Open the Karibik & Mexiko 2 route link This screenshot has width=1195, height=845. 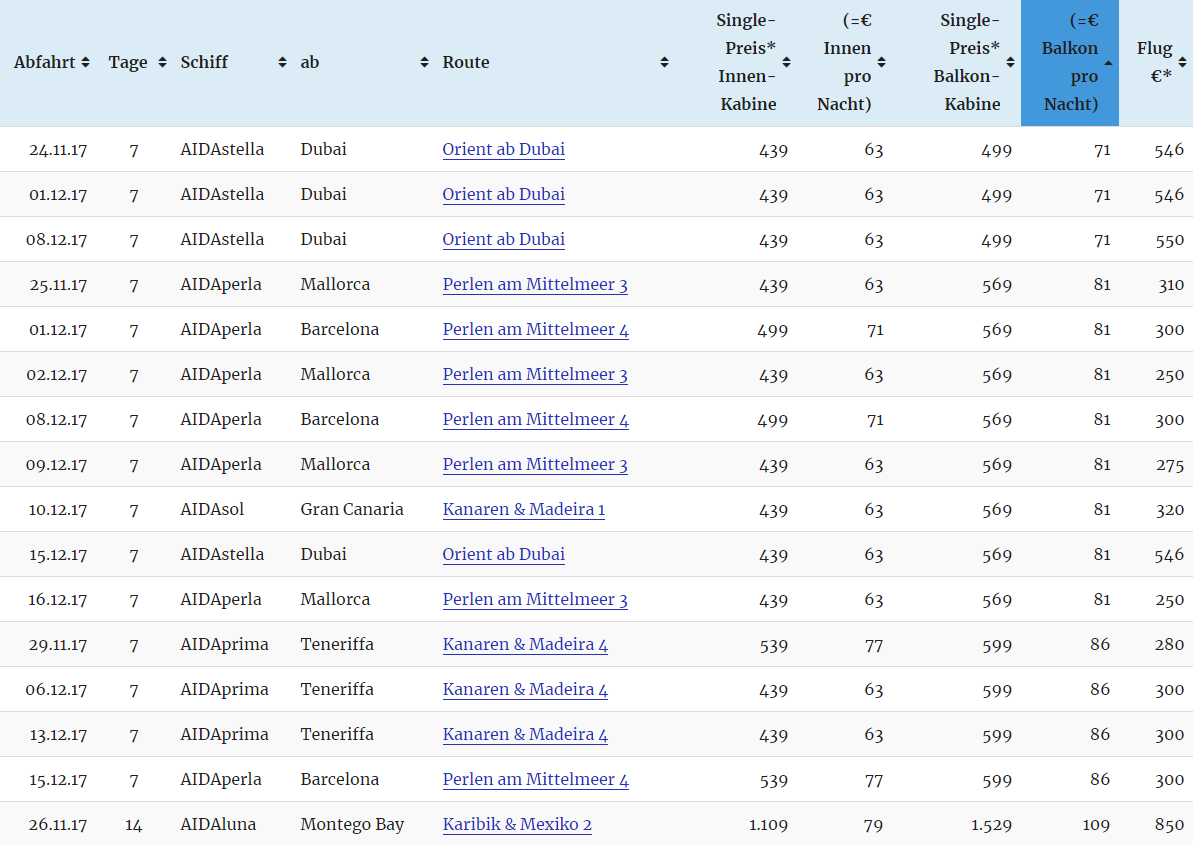point(517,824)
